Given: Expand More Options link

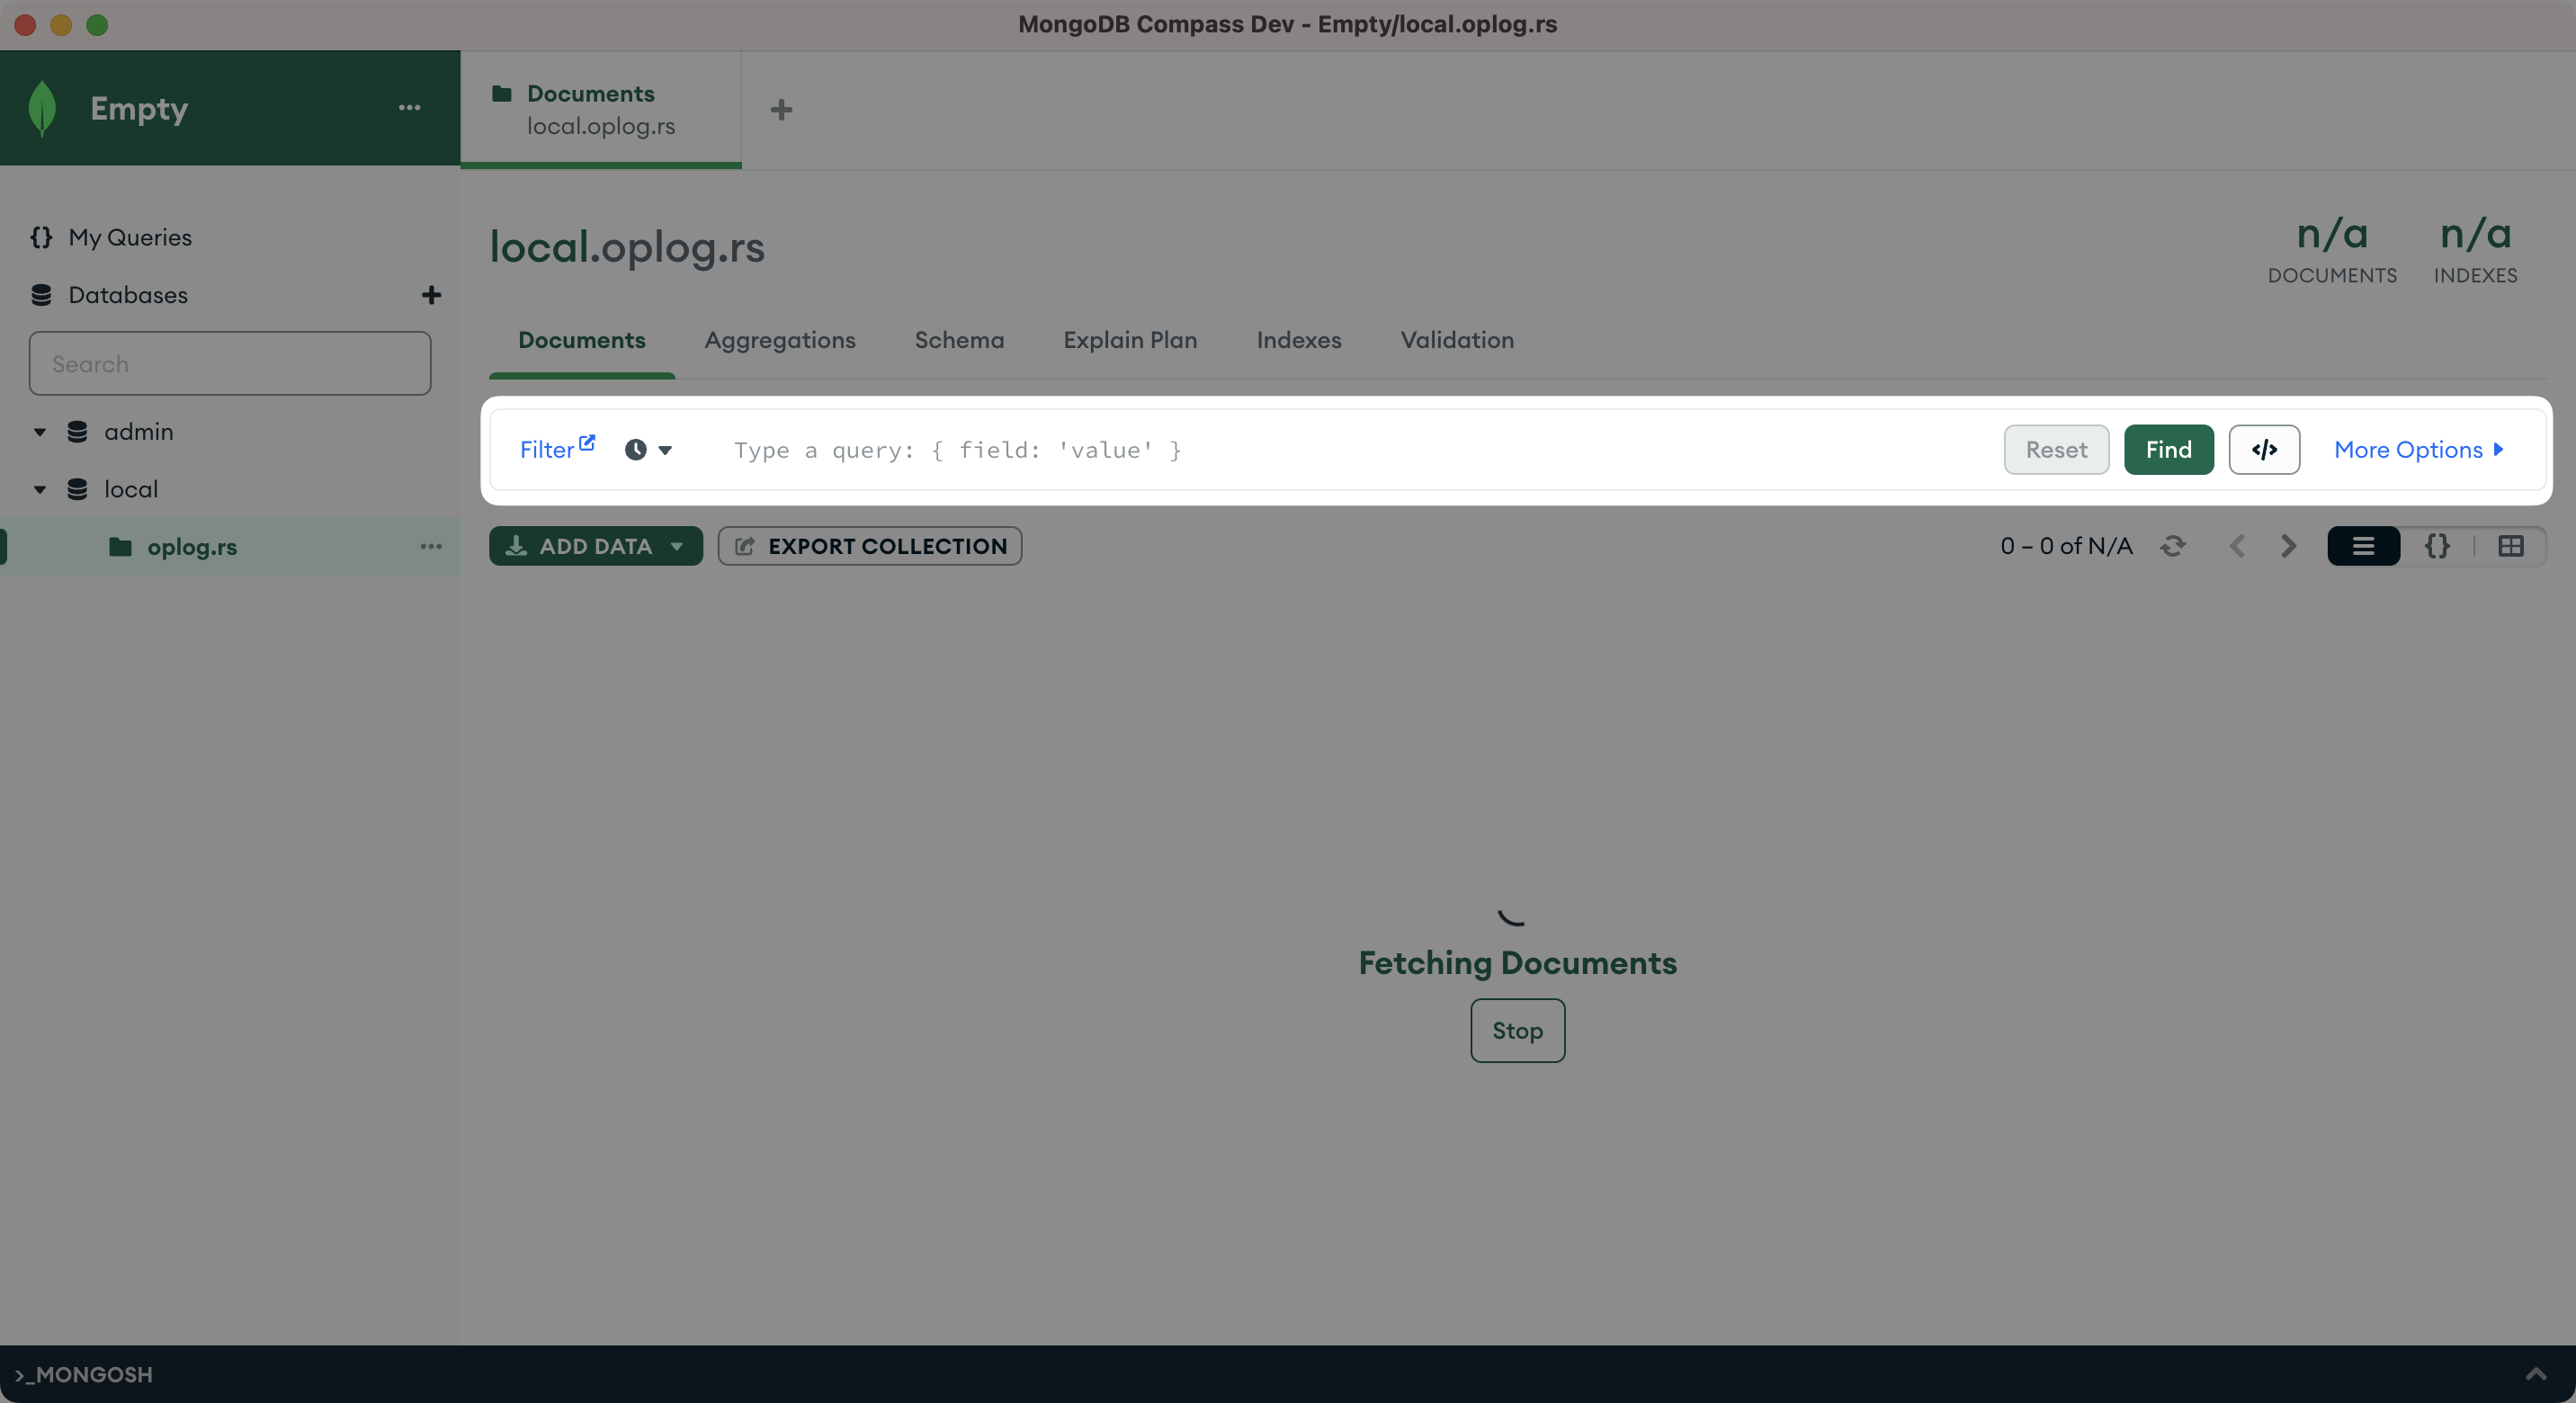Looking at the screenshot, I should coord(2417,450).
